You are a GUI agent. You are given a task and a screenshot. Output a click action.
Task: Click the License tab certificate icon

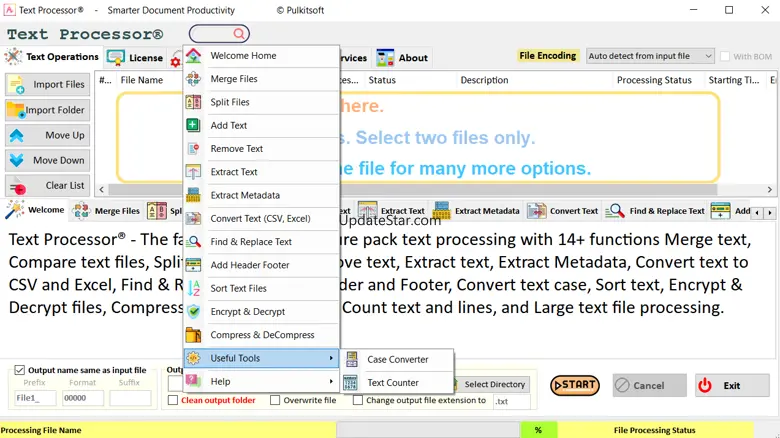[115, 58]
